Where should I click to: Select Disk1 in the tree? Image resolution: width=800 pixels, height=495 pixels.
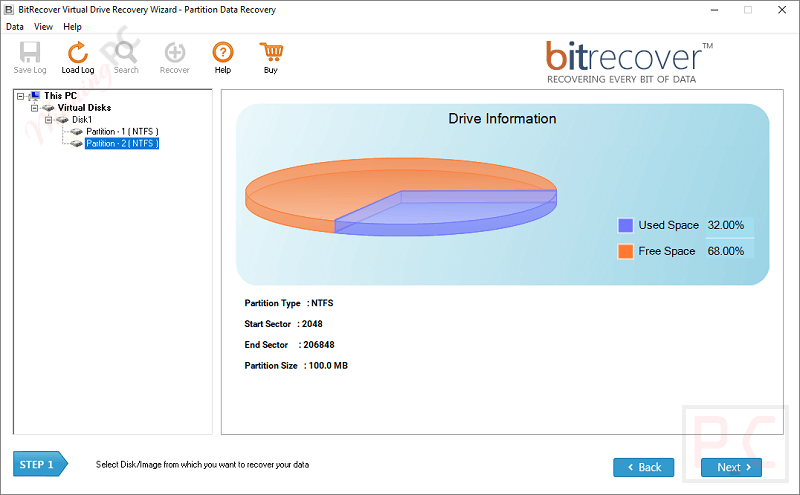82,120
